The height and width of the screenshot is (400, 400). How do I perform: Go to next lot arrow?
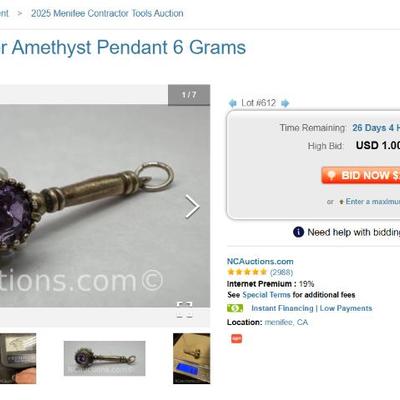pos(285,103)
